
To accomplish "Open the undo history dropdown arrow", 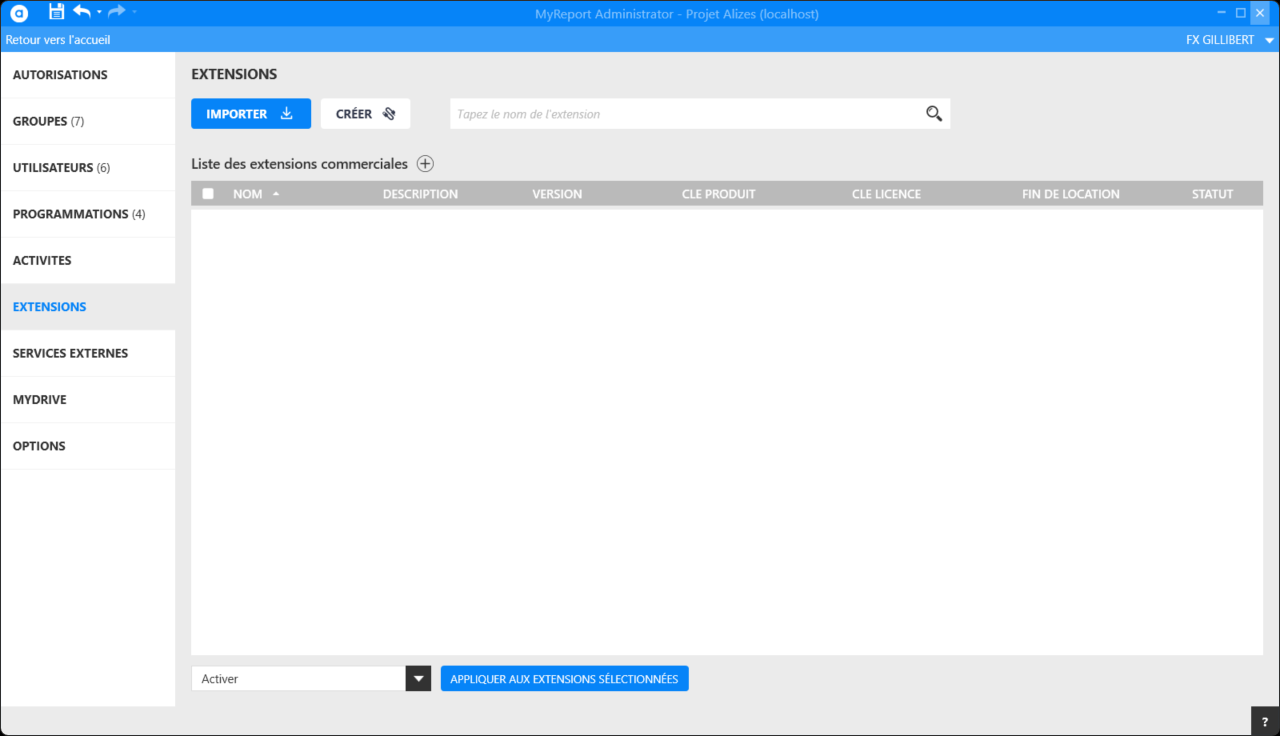I will click(99, 13).
